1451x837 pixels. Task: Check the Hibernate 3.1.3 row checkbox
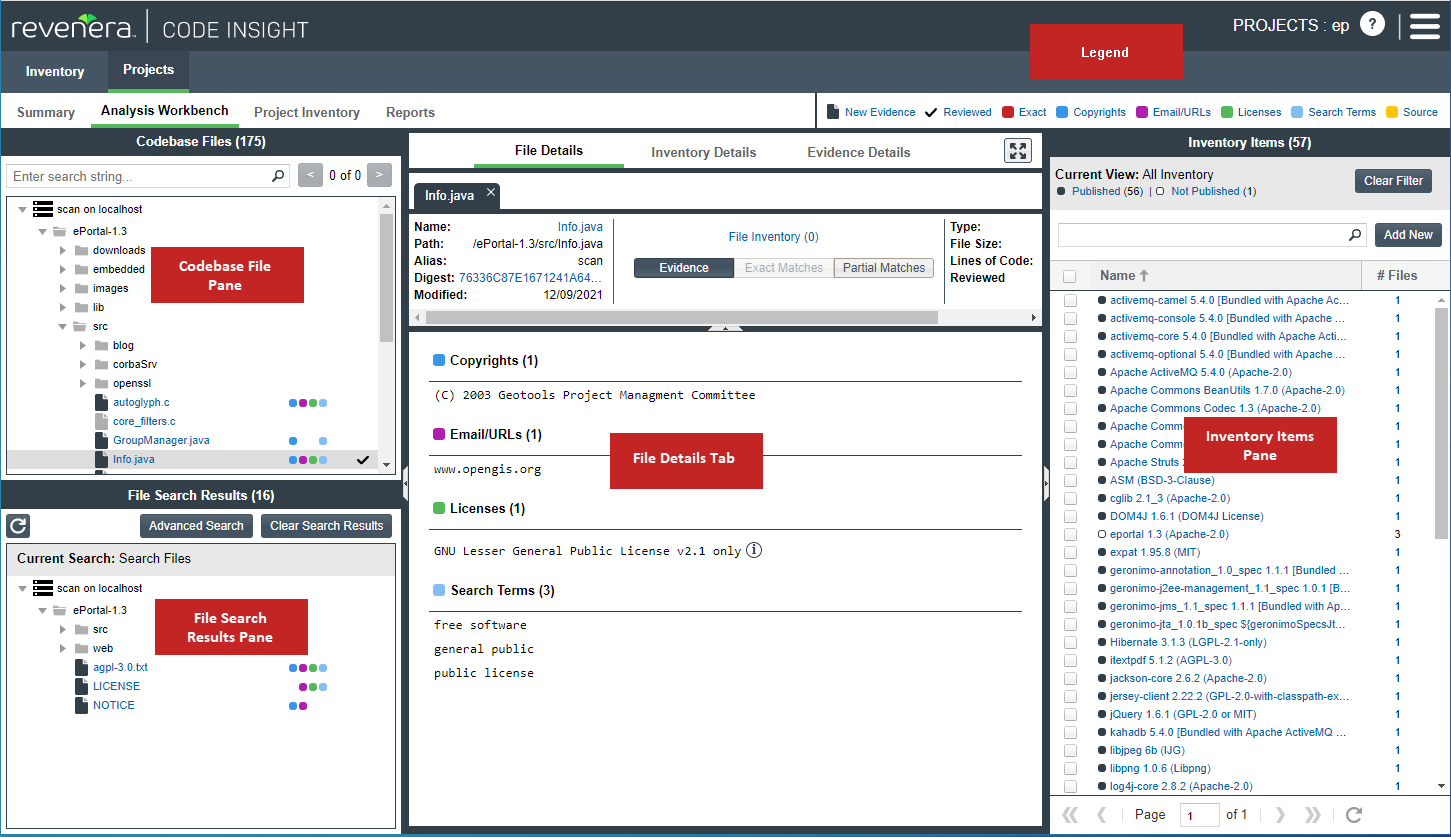[1070, 642]
